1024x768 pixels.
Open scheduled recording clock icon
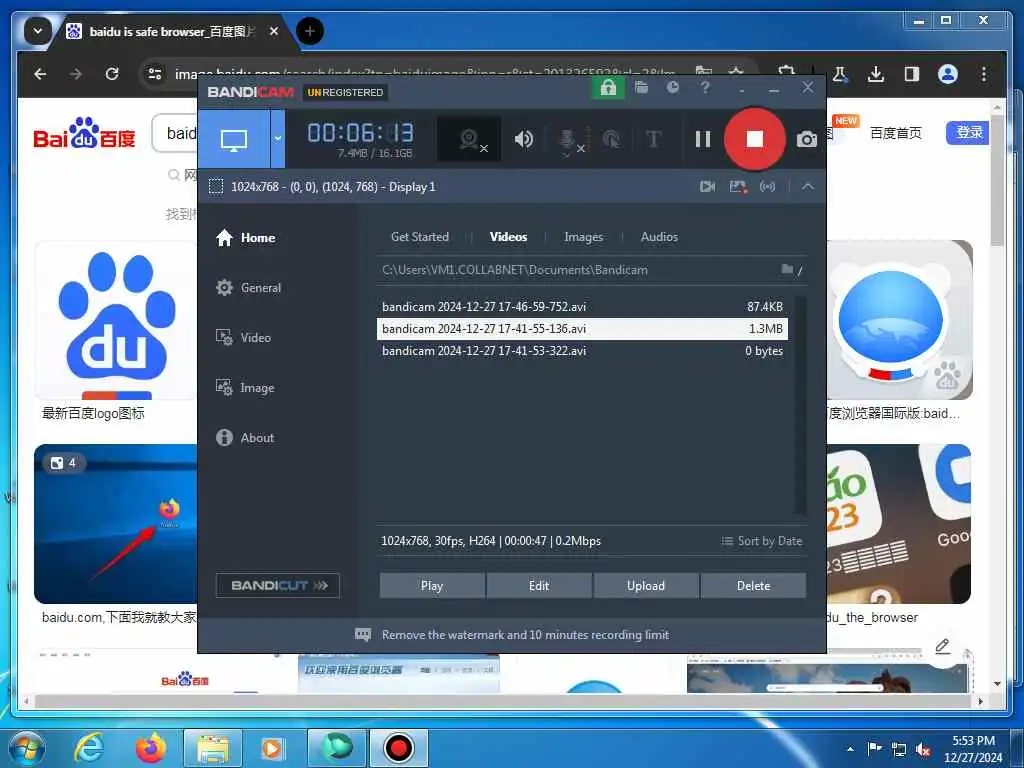coord(673,88)
